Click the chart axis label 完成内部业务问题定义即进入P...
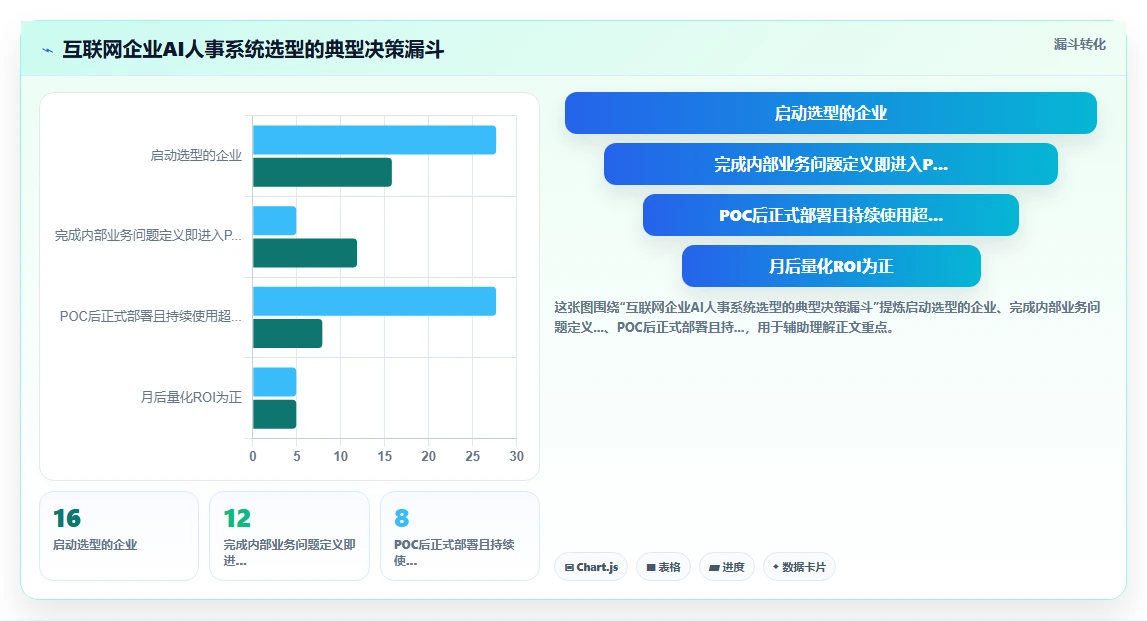 pos(148,236)
